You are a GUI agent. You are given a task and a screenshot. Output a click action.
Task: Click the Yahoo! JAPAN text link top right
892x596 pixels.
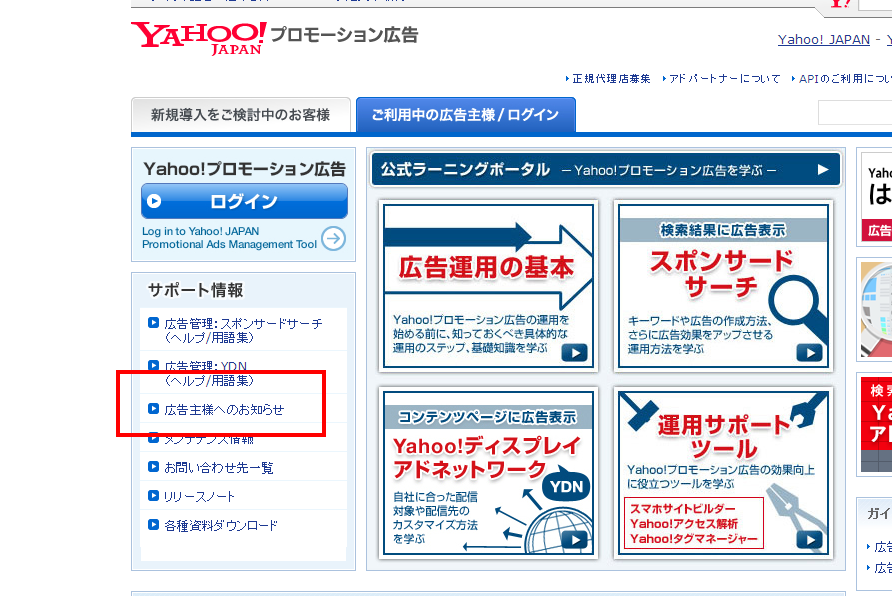click(x=823, y=40)
